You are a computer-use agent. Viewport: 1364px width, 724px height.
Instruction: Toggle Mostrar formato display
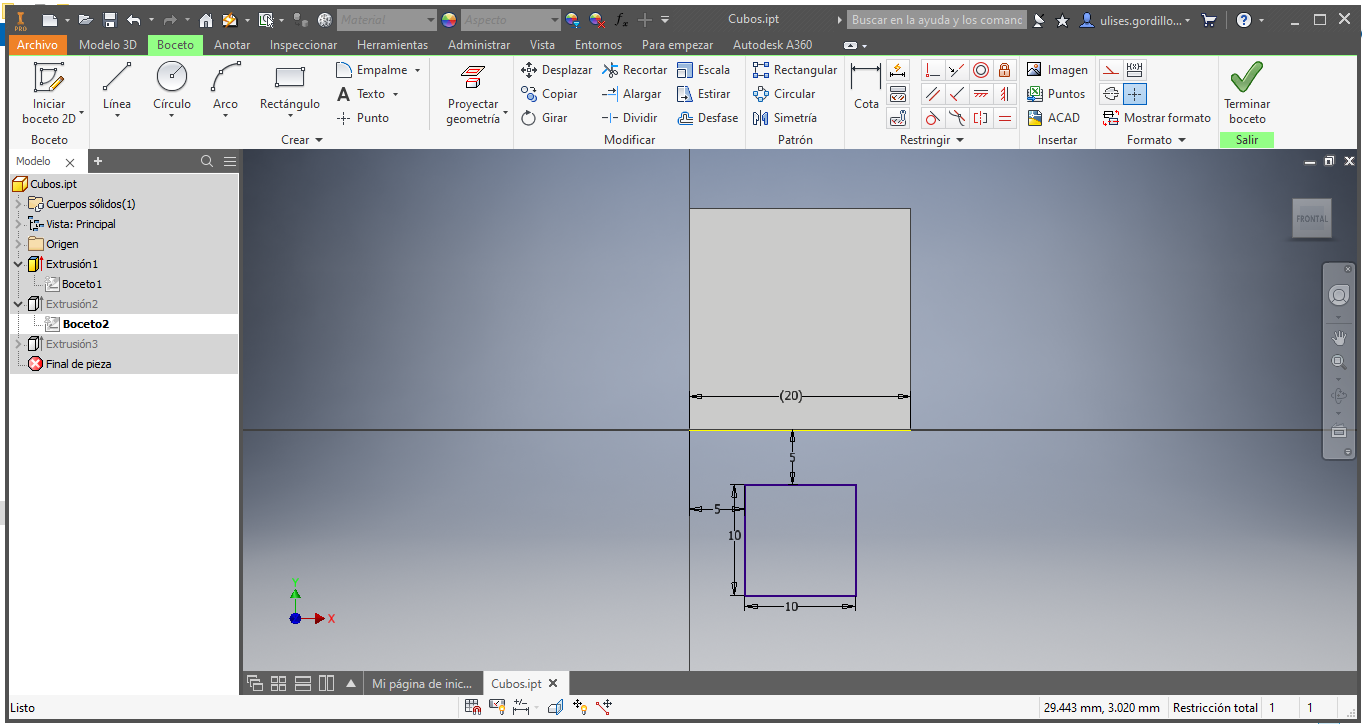[x=1156, y=118]
